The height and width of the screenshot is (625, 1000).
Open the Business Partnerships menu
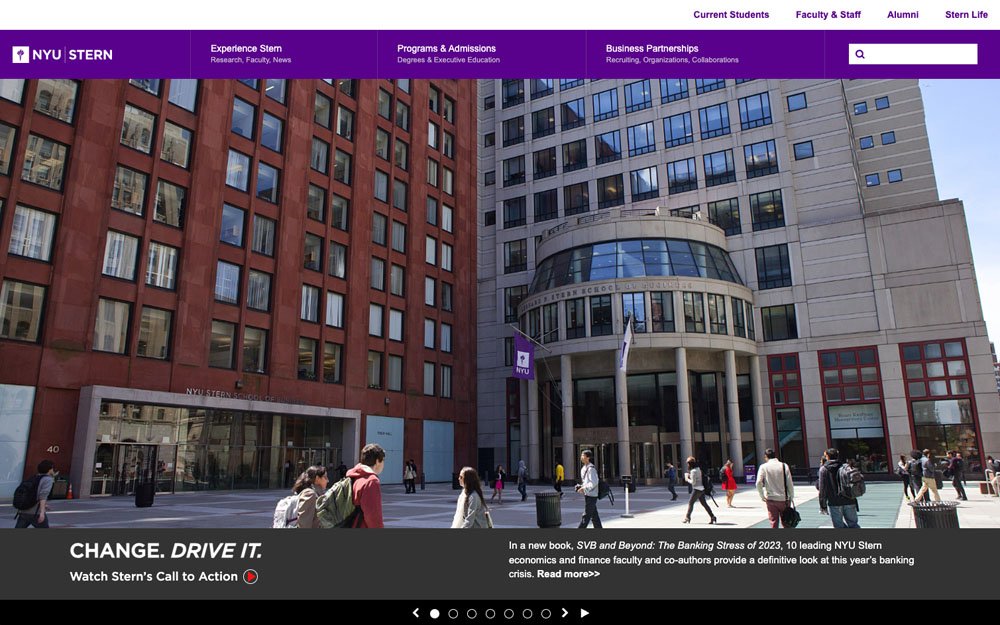pyautogui.click(x=672, y=54)
